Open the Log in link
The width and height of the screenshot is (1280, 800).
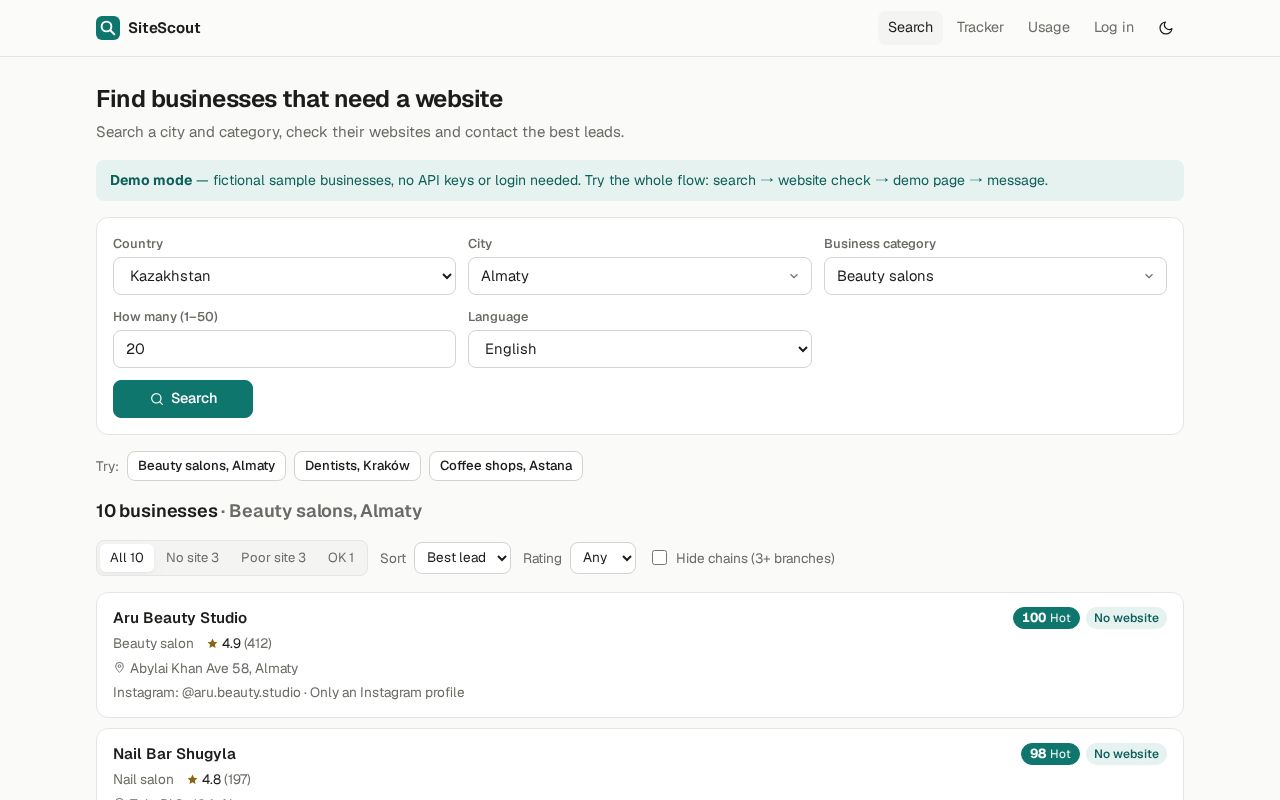[1114, 28]
